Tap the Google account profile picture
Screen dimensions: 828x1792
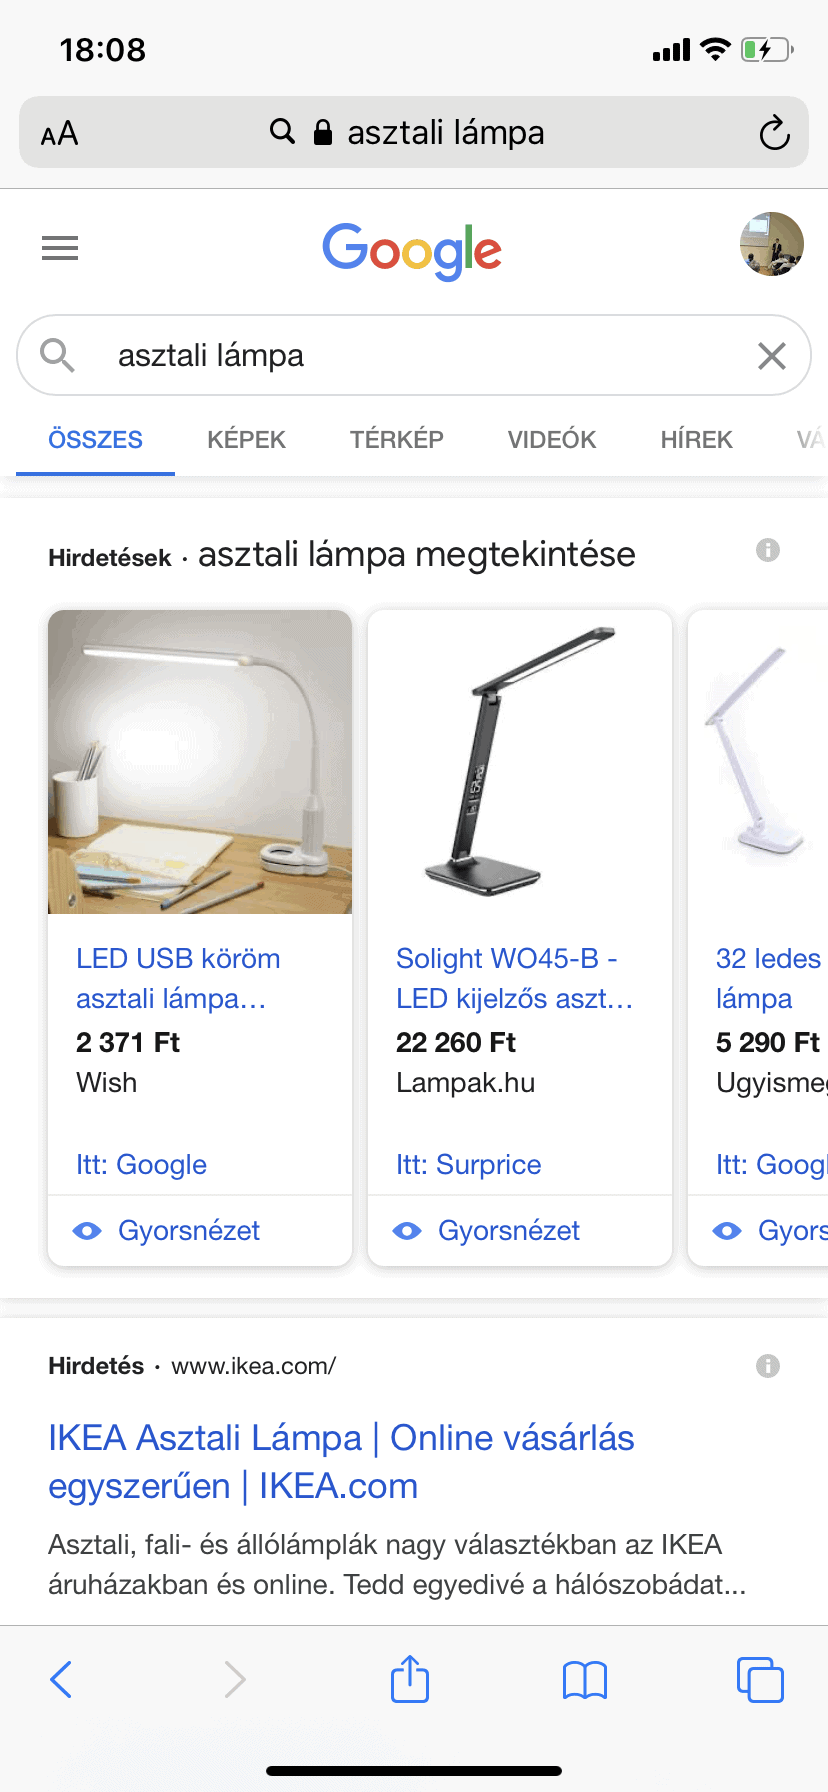771,244
